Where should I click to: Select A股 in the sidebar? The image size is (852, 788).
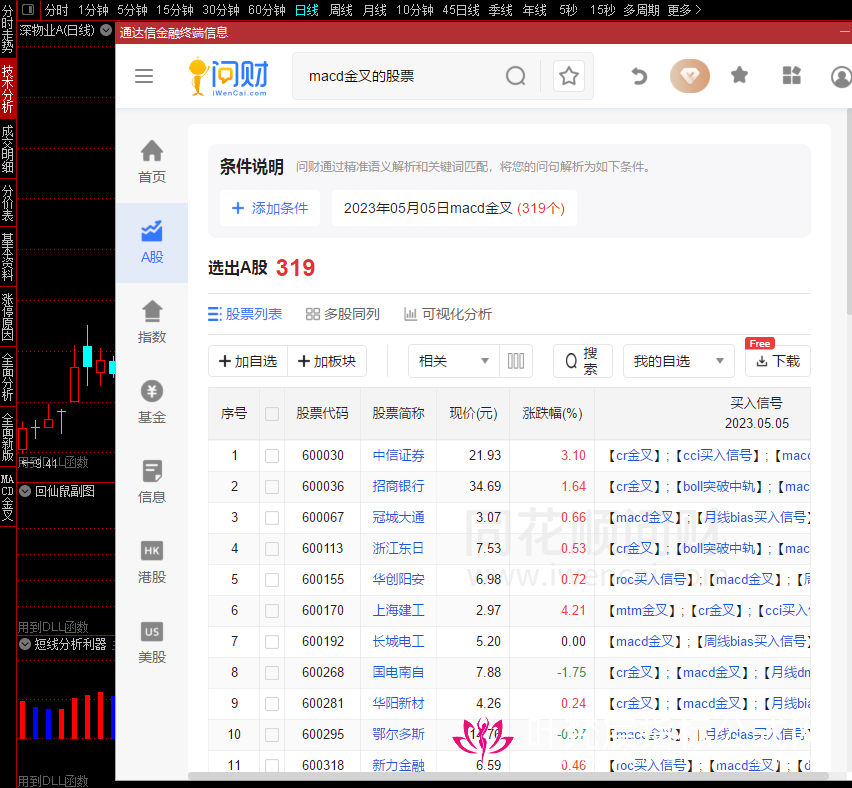152,243
